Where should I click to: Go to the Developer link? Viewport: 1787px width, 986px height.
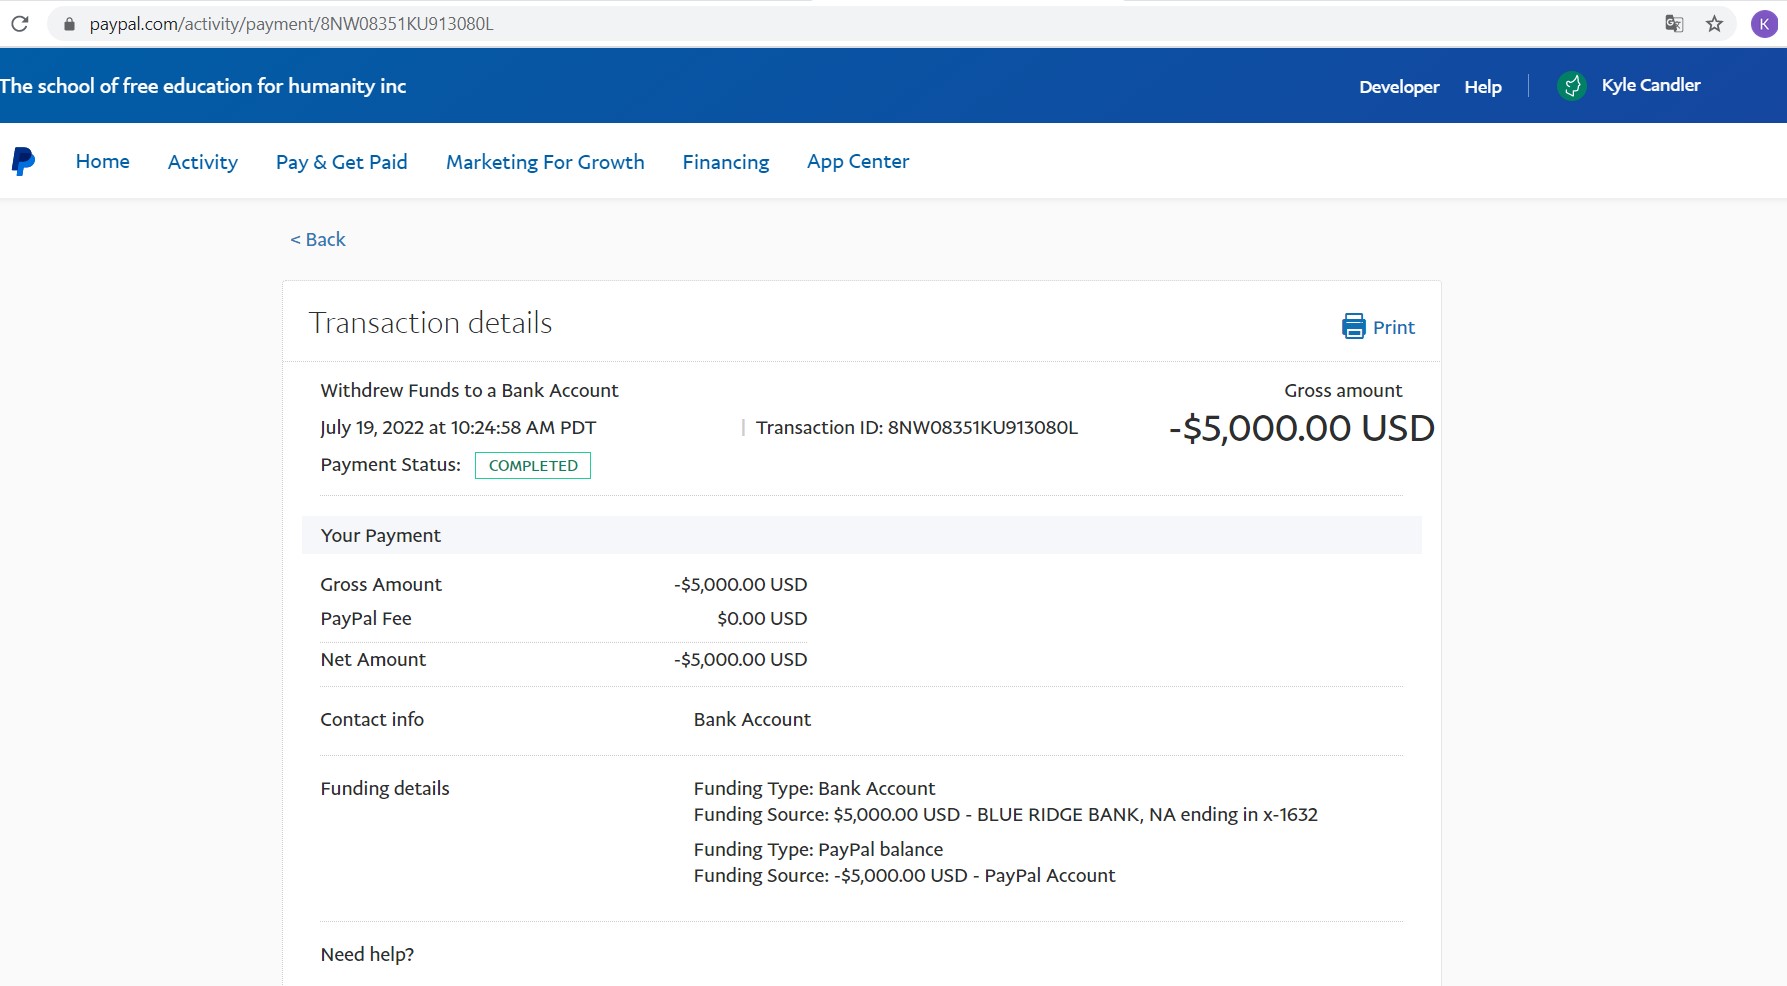click(x=1399, y=87)
